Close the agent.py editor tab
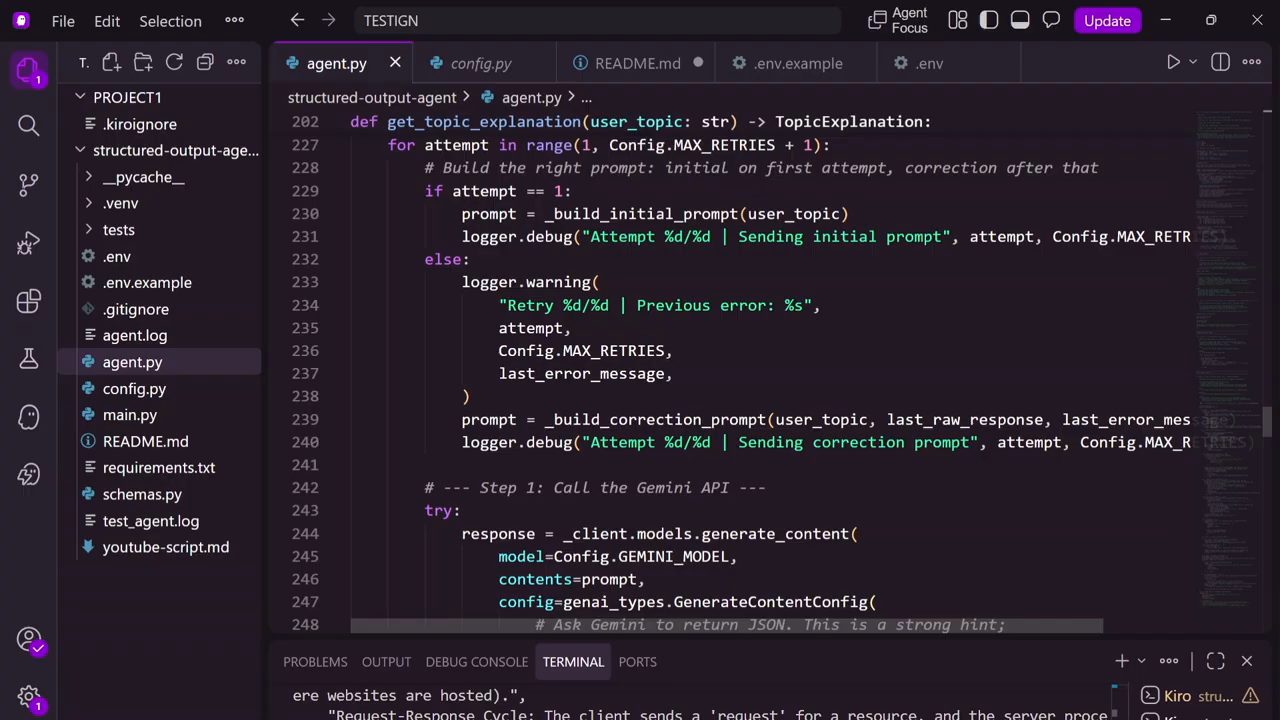Viewport: 1280px width, 720px height. click(395, 62)
